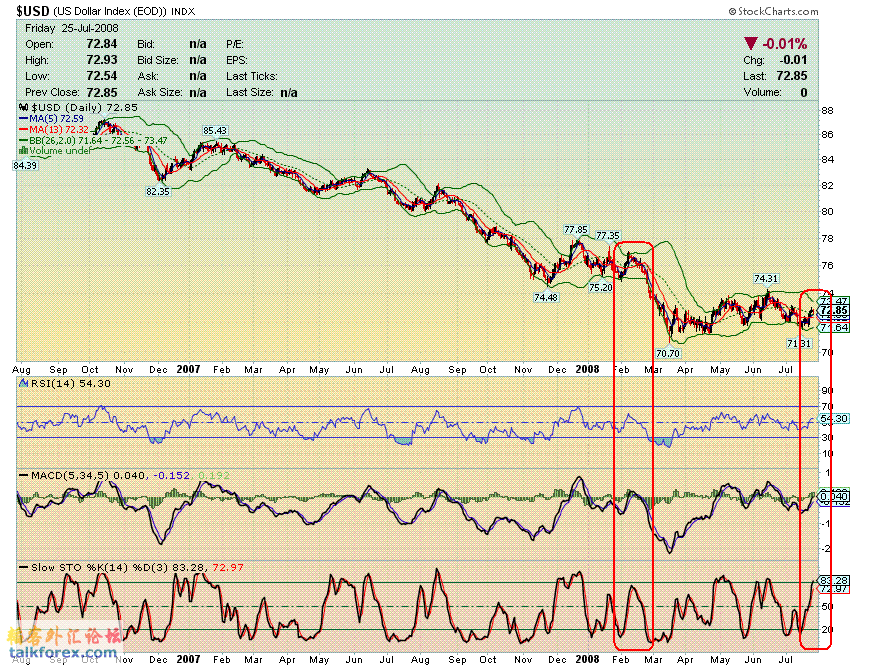Click the Ask Size label
The width and height of the screenshot is (871, 668).
(x=159, y=92)
